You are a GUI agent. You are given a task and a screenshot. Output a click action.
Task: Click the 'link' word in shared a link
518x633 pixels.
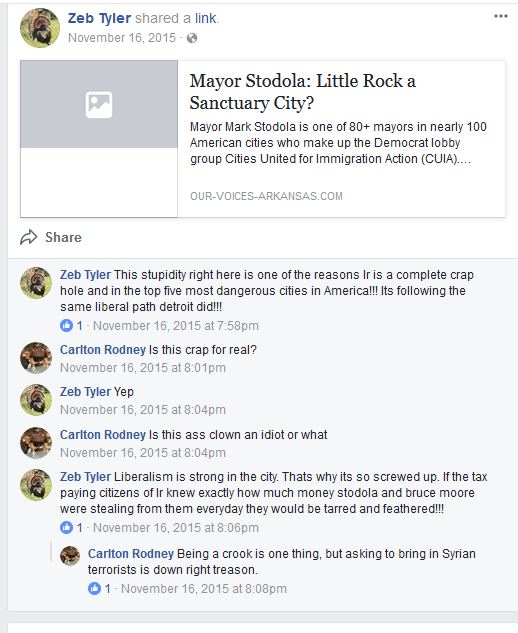tap(206, 18)
